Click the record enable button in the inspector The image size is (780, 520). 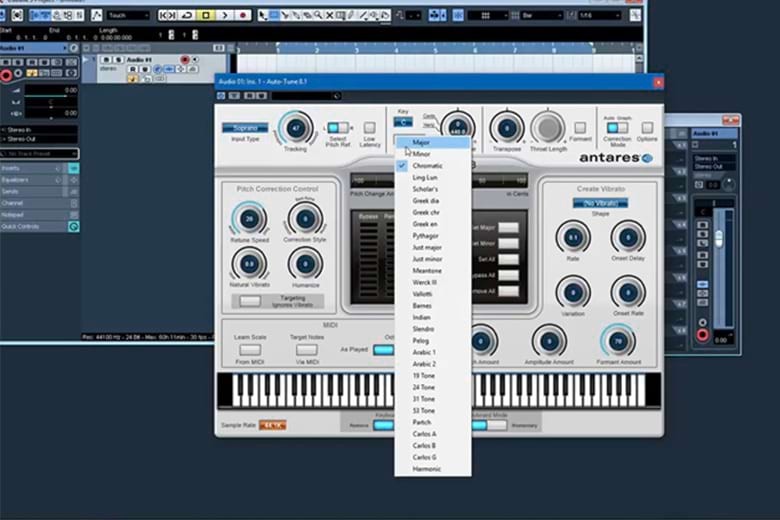pos(6,75)
